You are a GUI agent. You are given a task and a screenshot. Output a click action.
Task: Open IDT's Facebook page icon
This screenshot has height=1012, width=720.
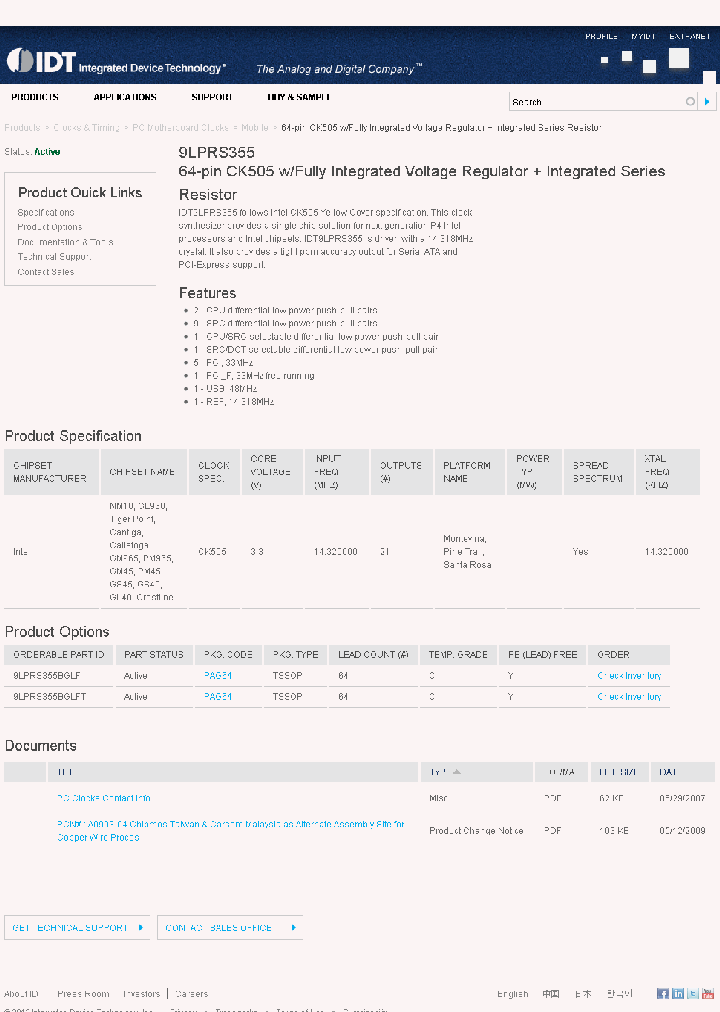(x=663, y=993)
